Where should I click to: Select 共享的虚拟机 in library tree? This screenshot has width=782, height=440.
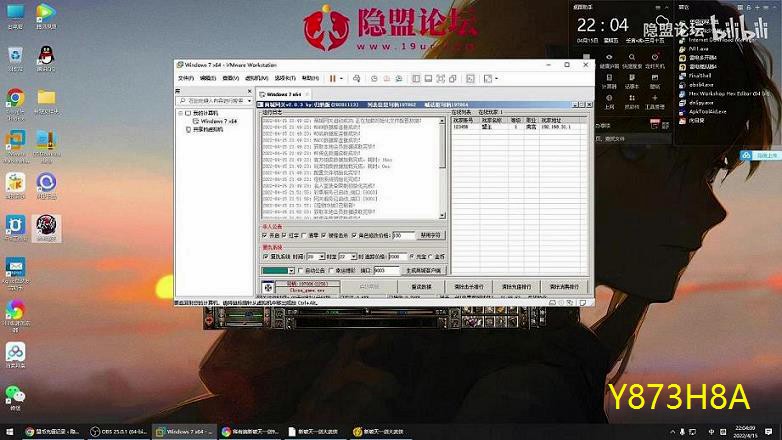click(204, 130)
